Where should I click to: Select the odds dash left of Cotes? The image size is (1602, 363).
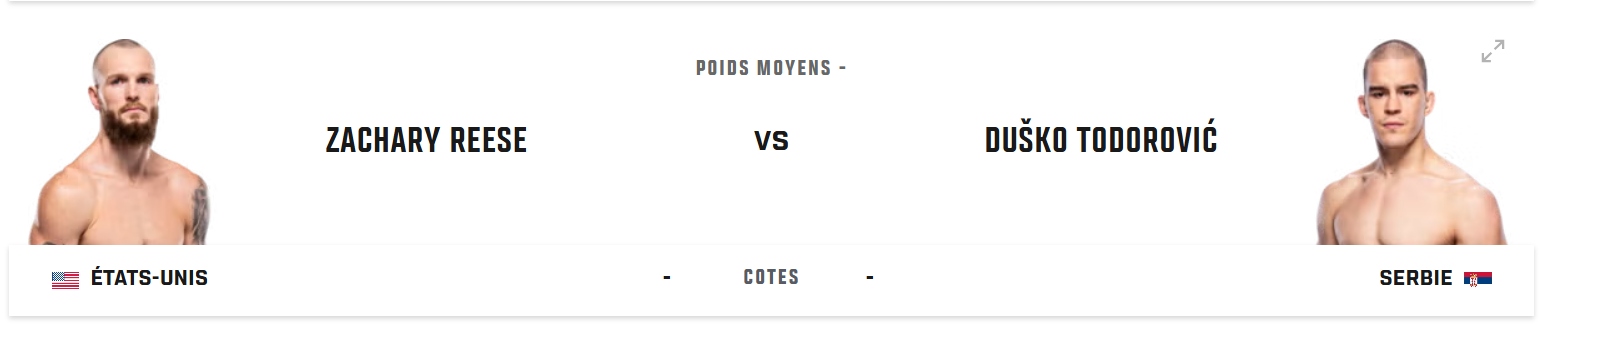[667, 277]
